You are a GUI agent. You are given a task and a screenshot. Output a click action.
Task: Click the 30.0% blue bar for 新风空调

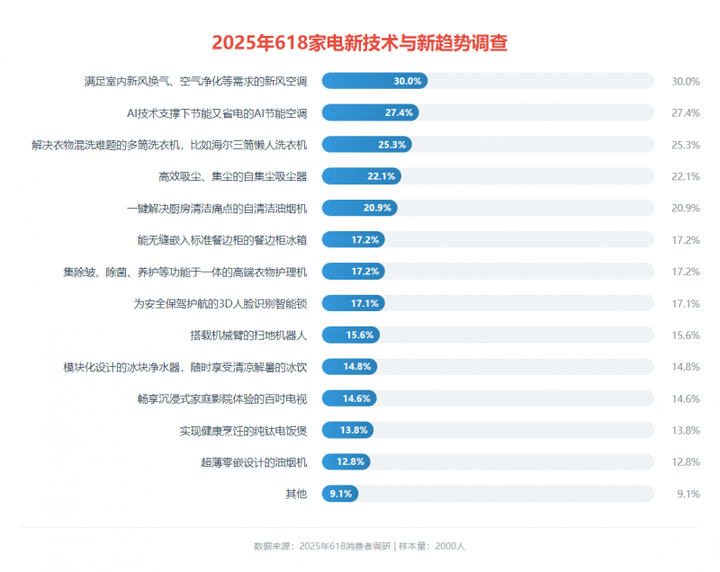click(375, 81)
